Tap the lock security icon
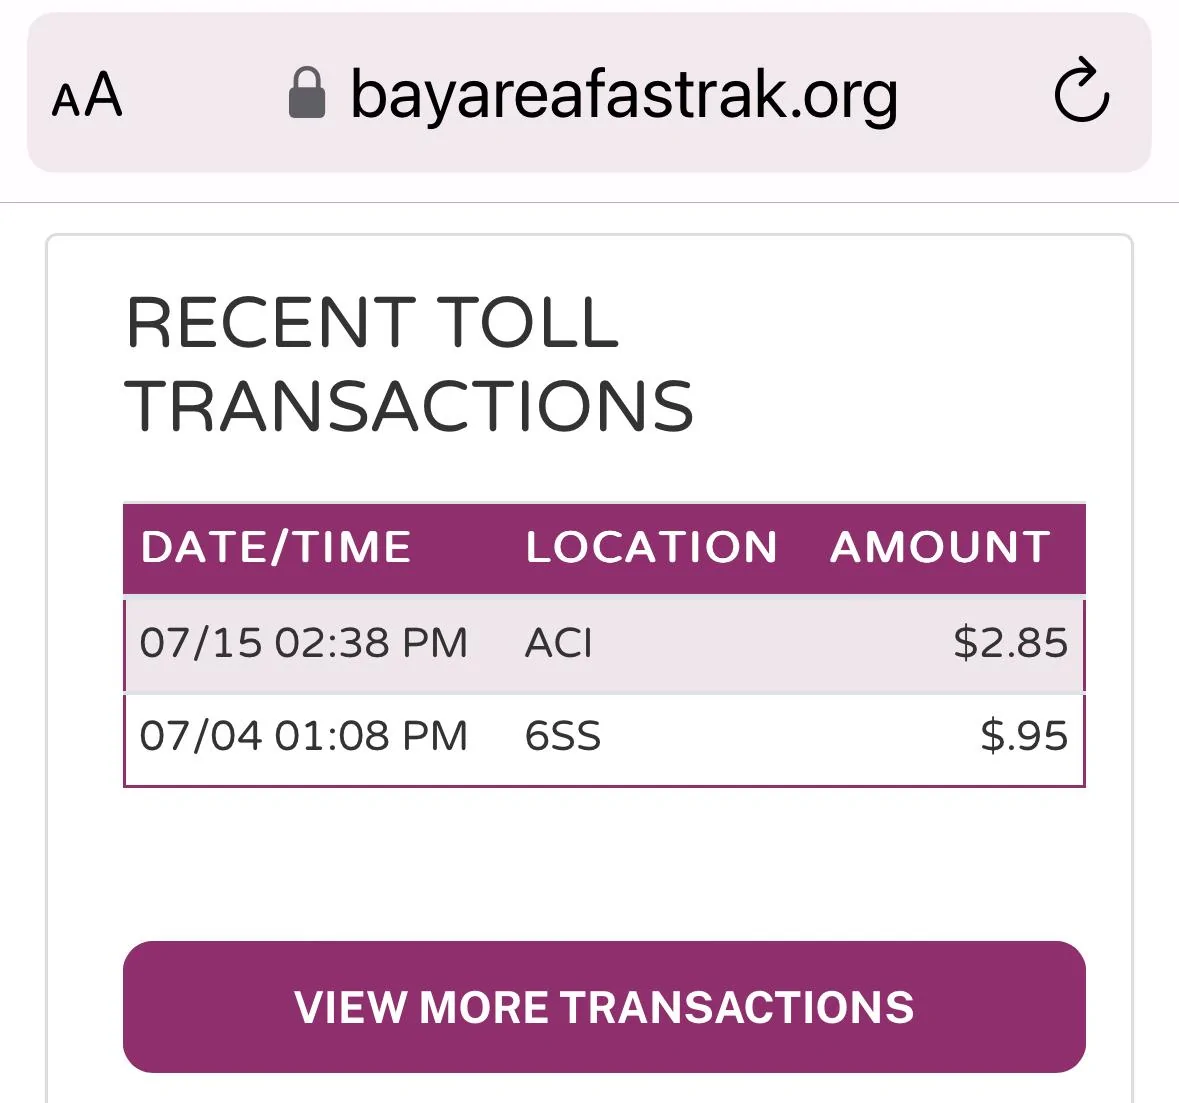The width and height of the screenshot is (1179, 1103). click(307, 92)
